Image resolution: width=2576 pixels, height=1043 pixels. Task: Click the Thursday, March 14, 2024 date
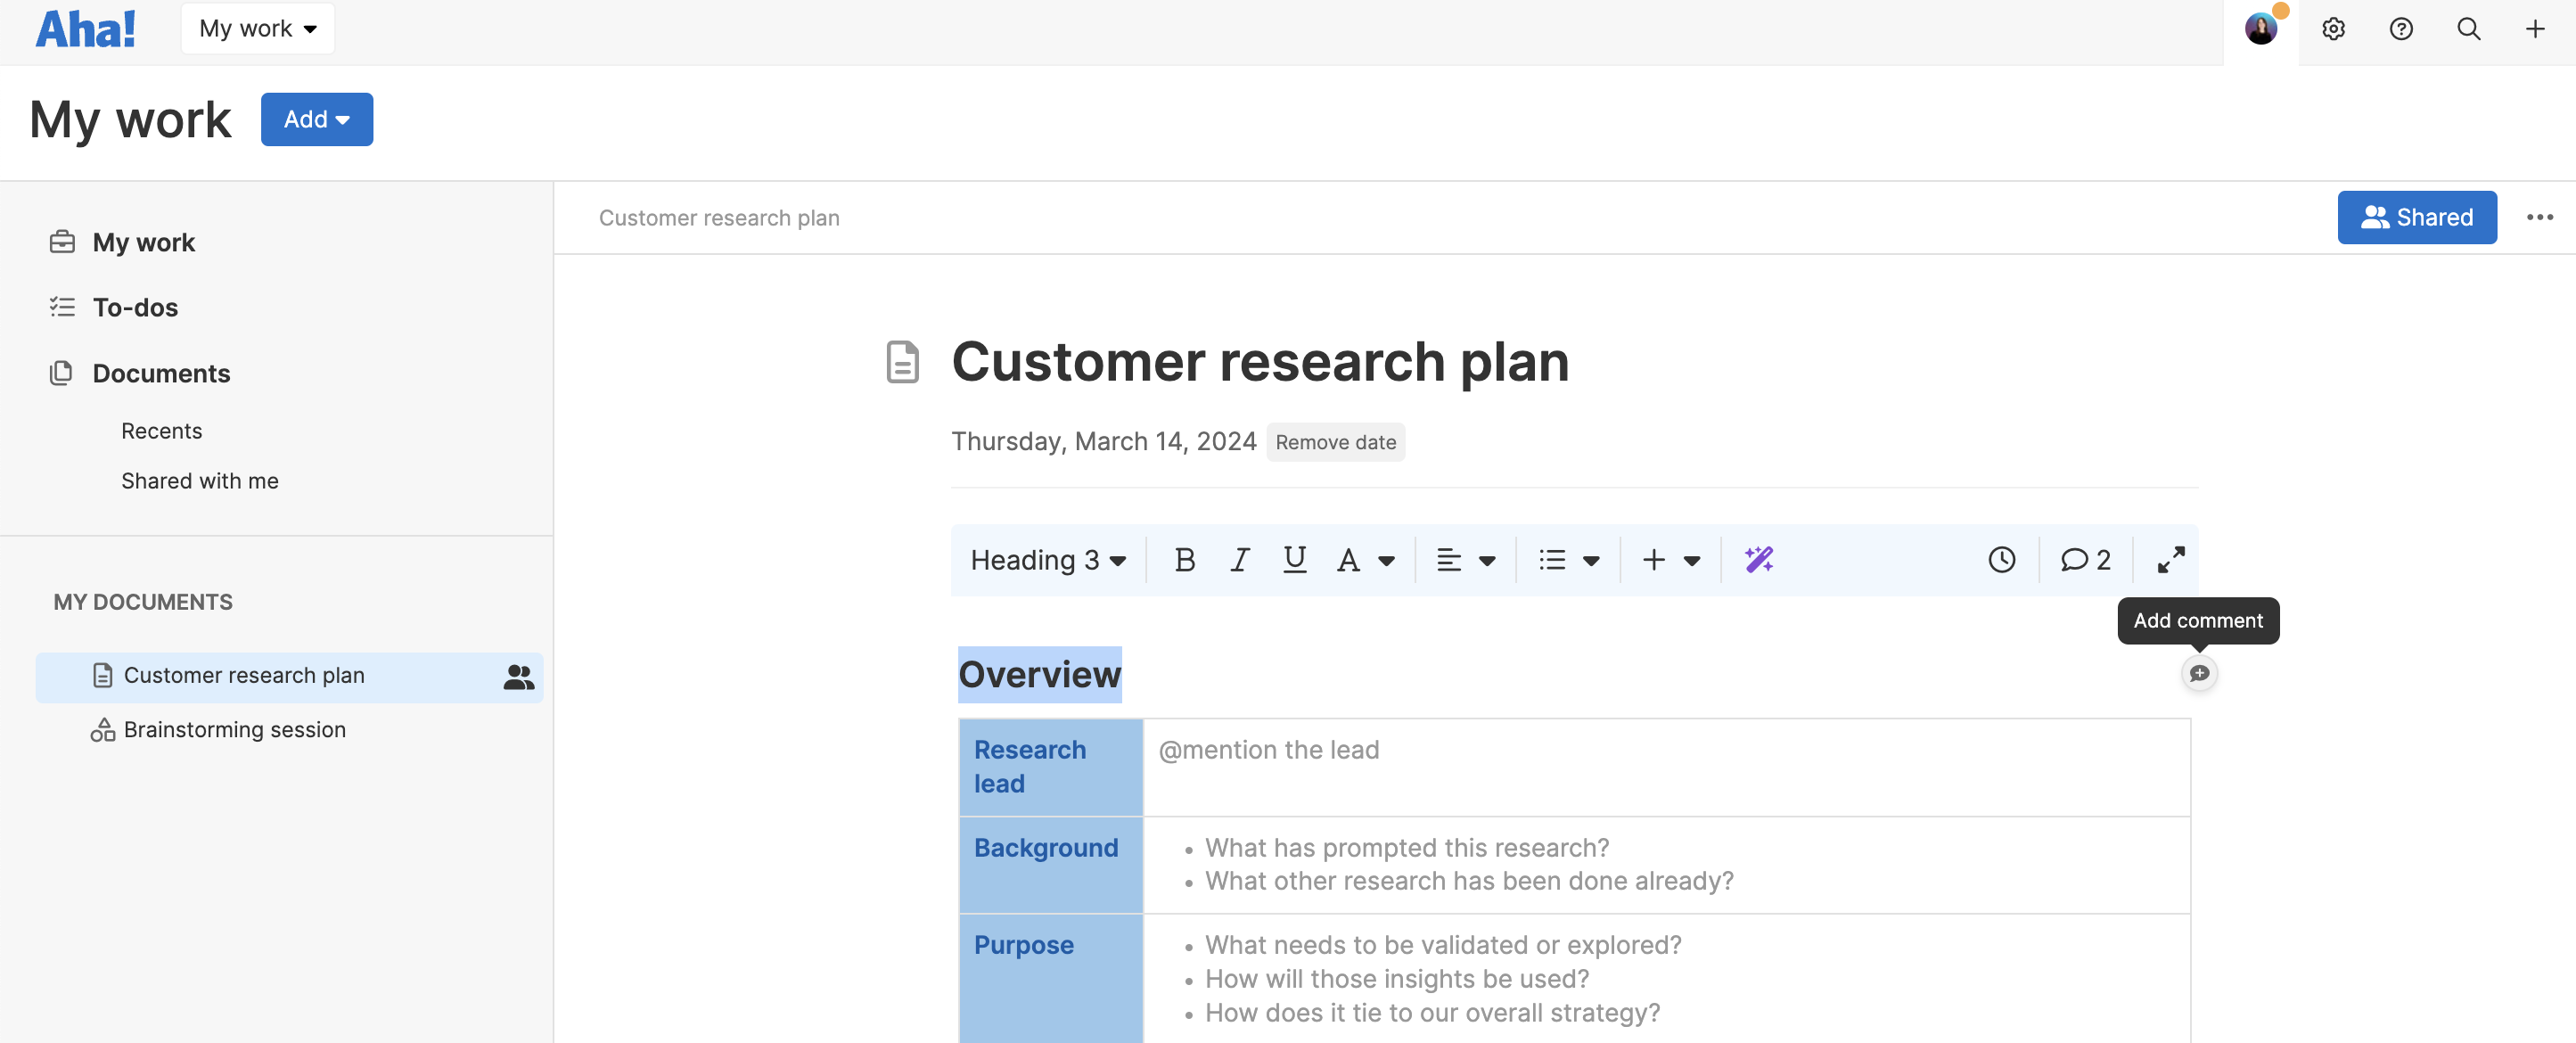pos(1103,441)
